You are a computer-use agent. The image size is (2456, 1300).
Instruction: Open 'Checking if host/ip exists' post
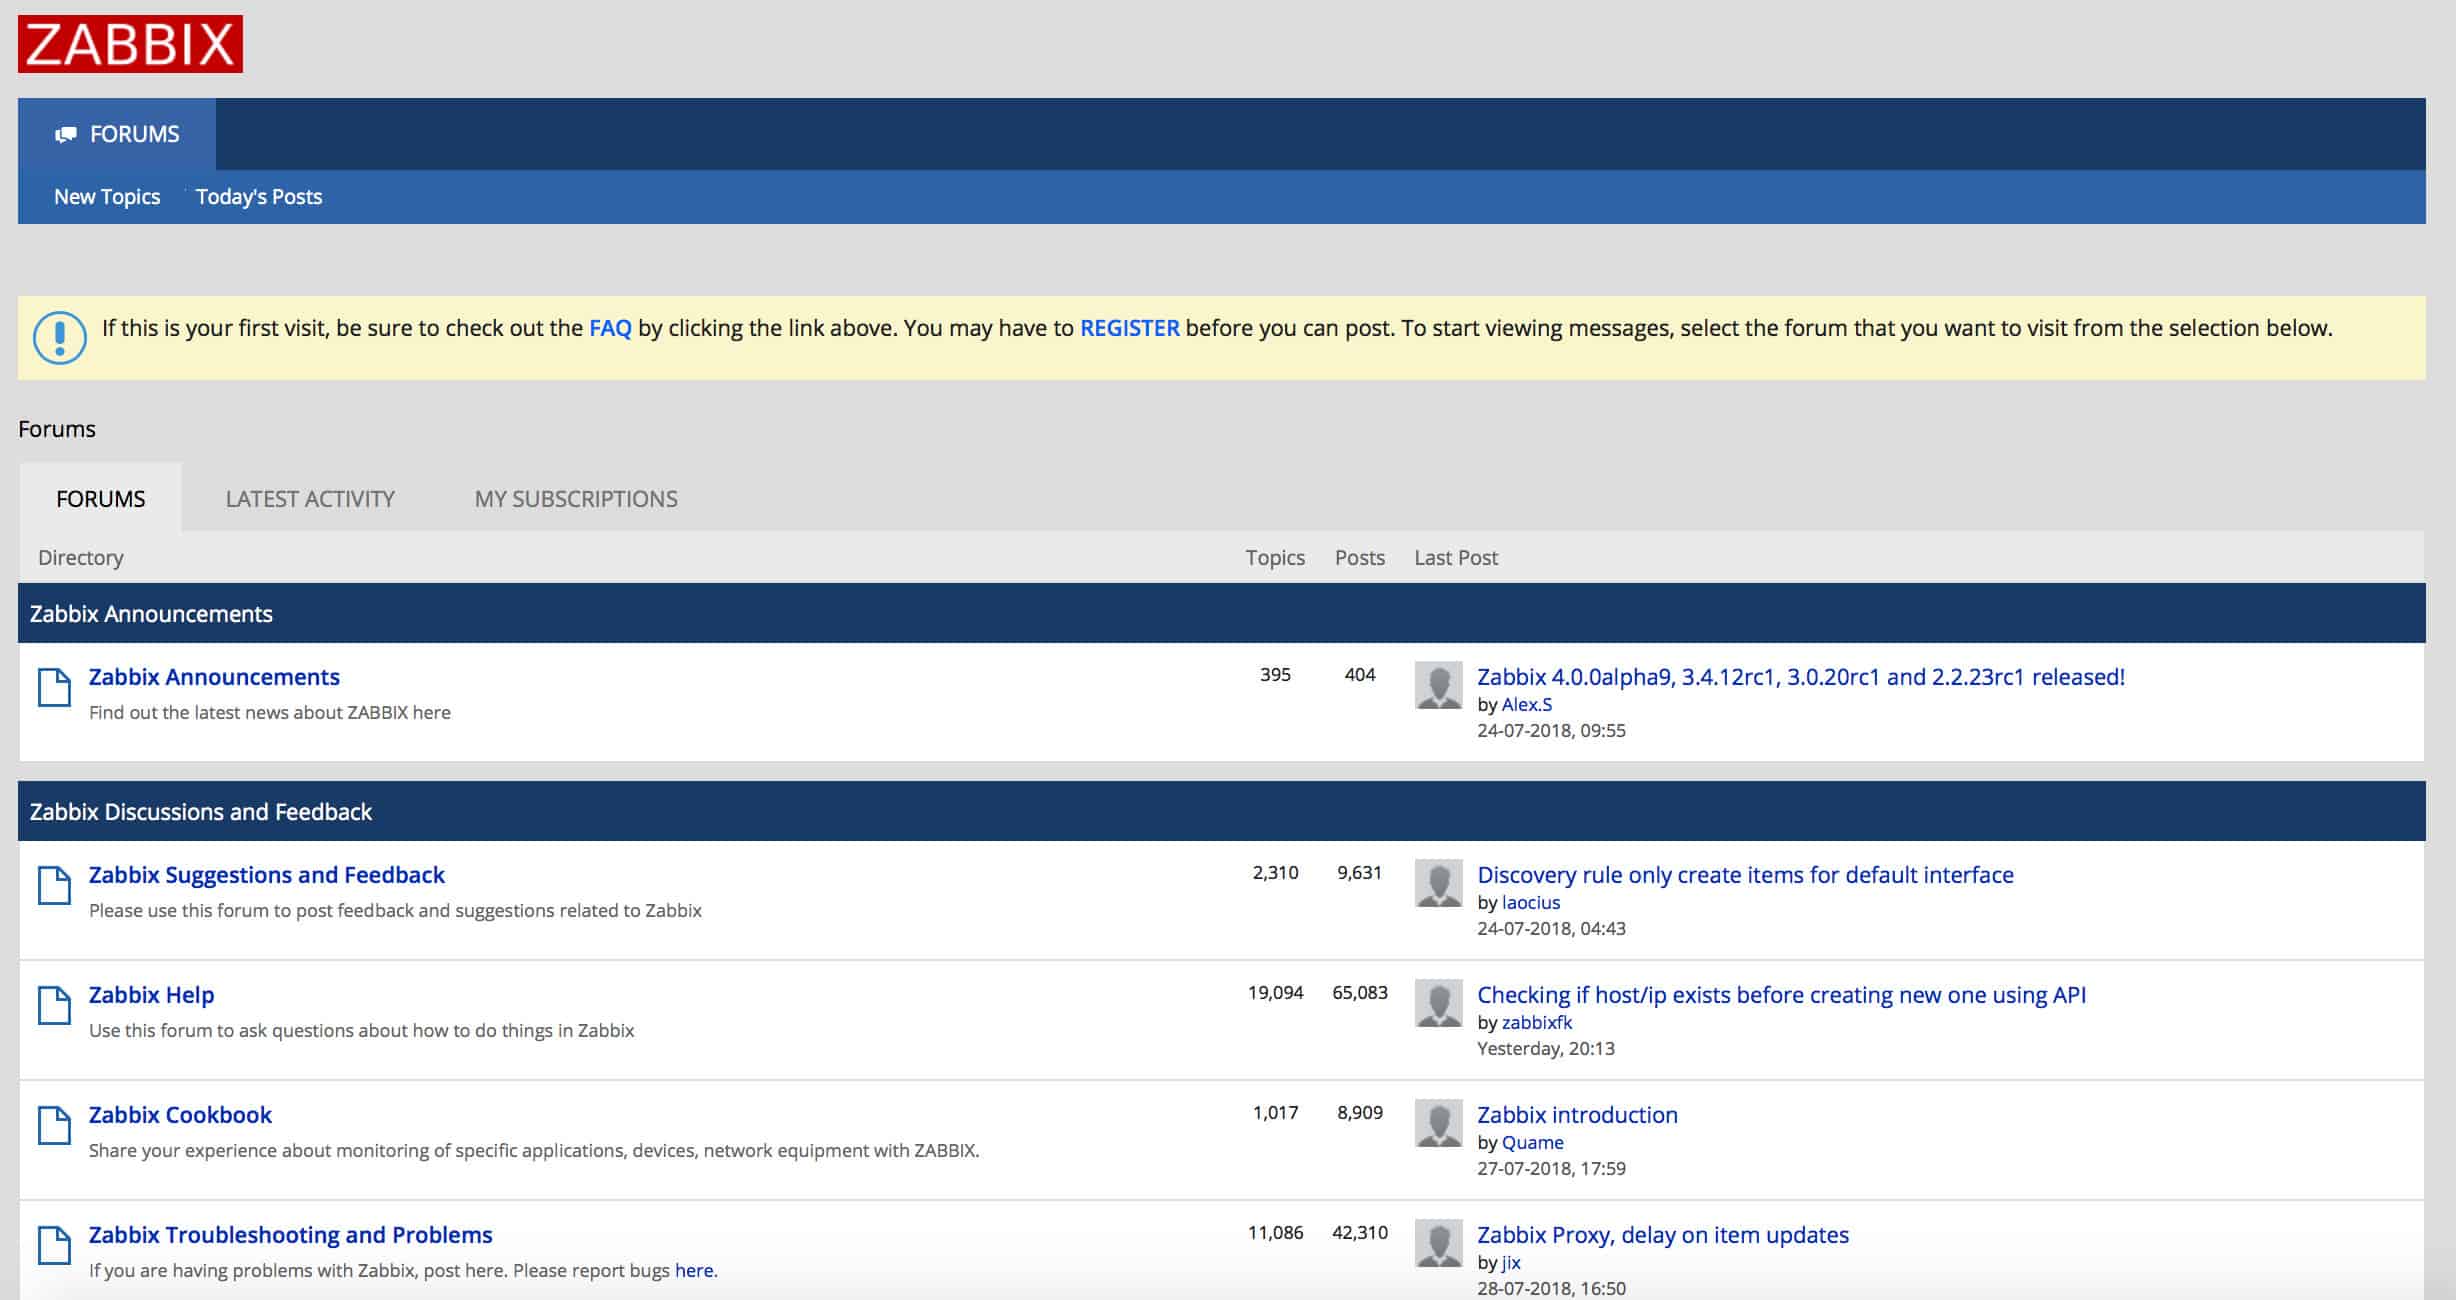coord(1781,995)
